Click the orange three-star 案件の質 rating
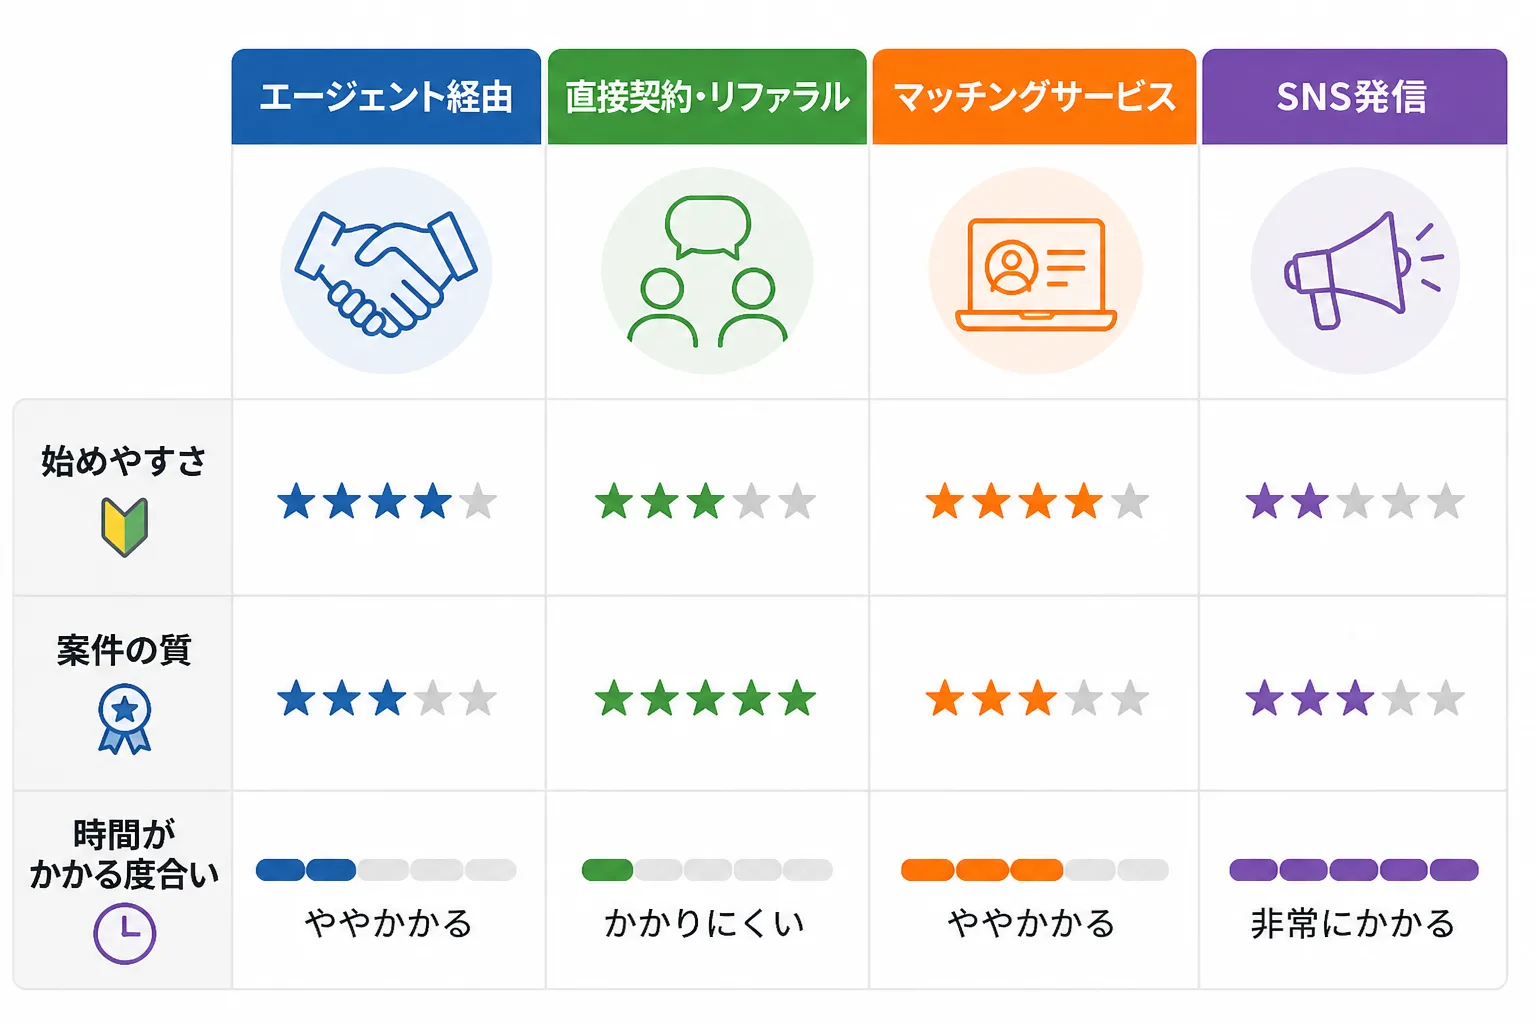The height and width of the screenshot is (1024, 1536). (x=1037, y=698)
